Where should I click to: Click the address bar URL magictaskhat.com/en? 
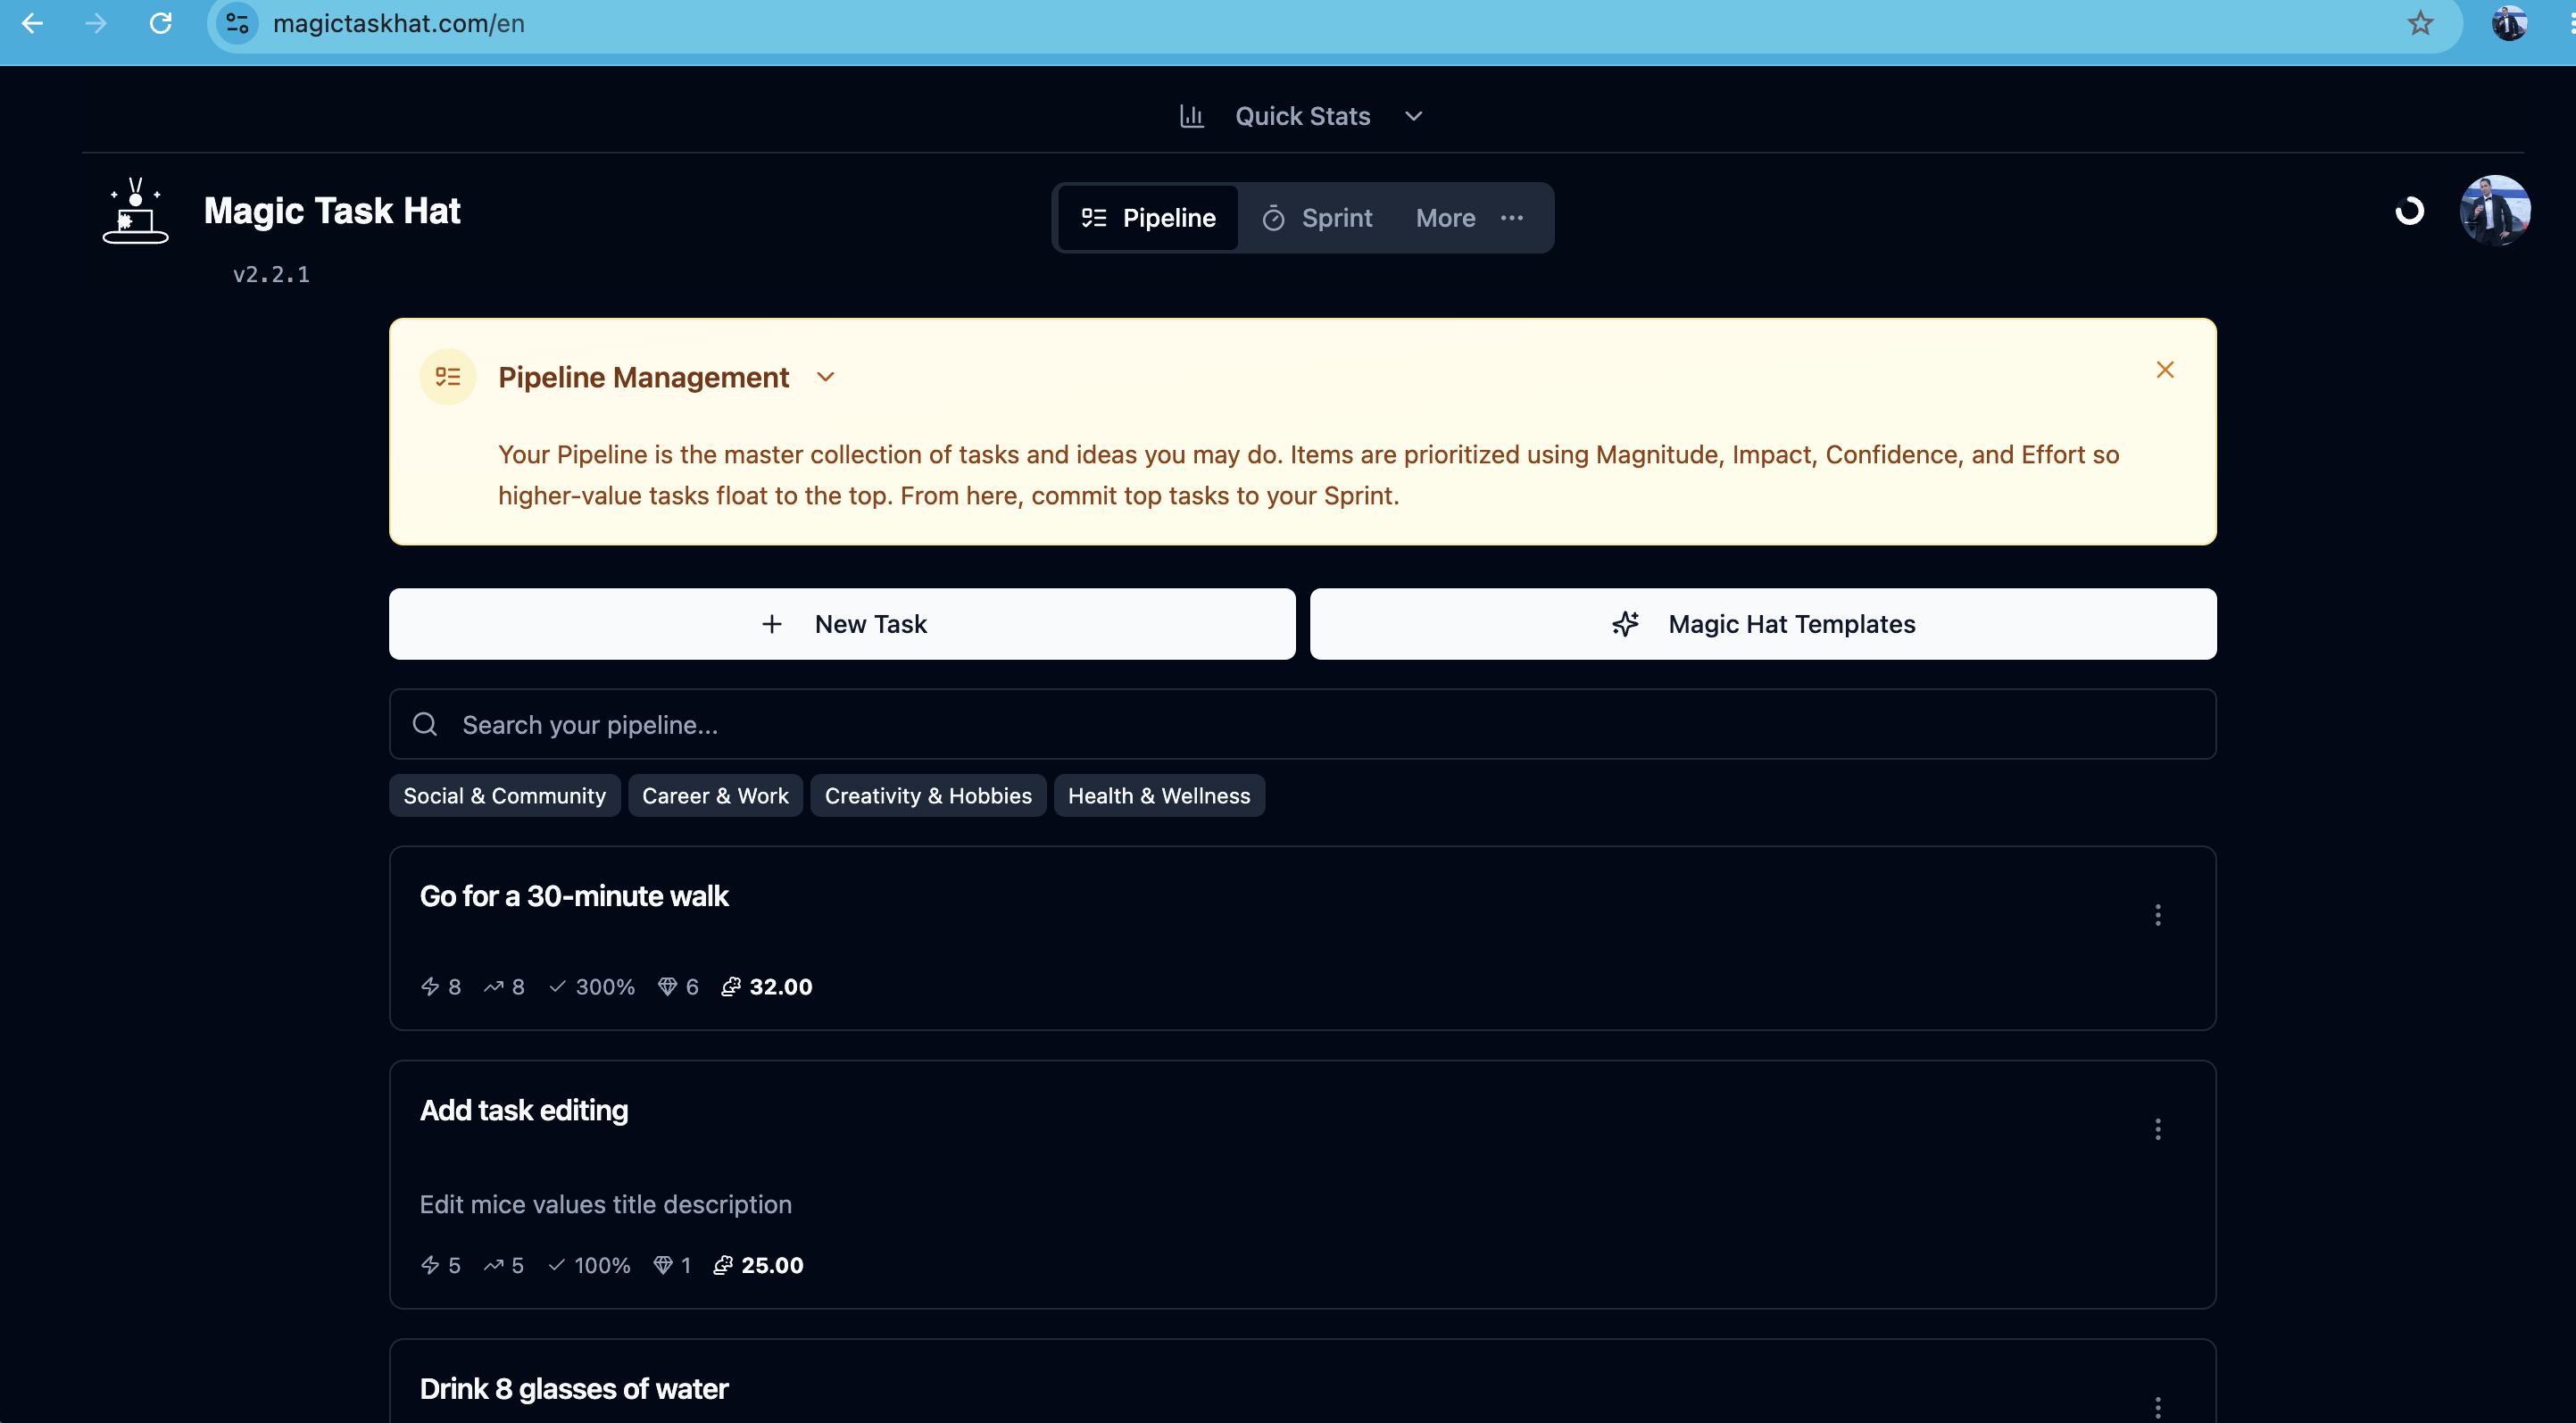pos(399,23)
